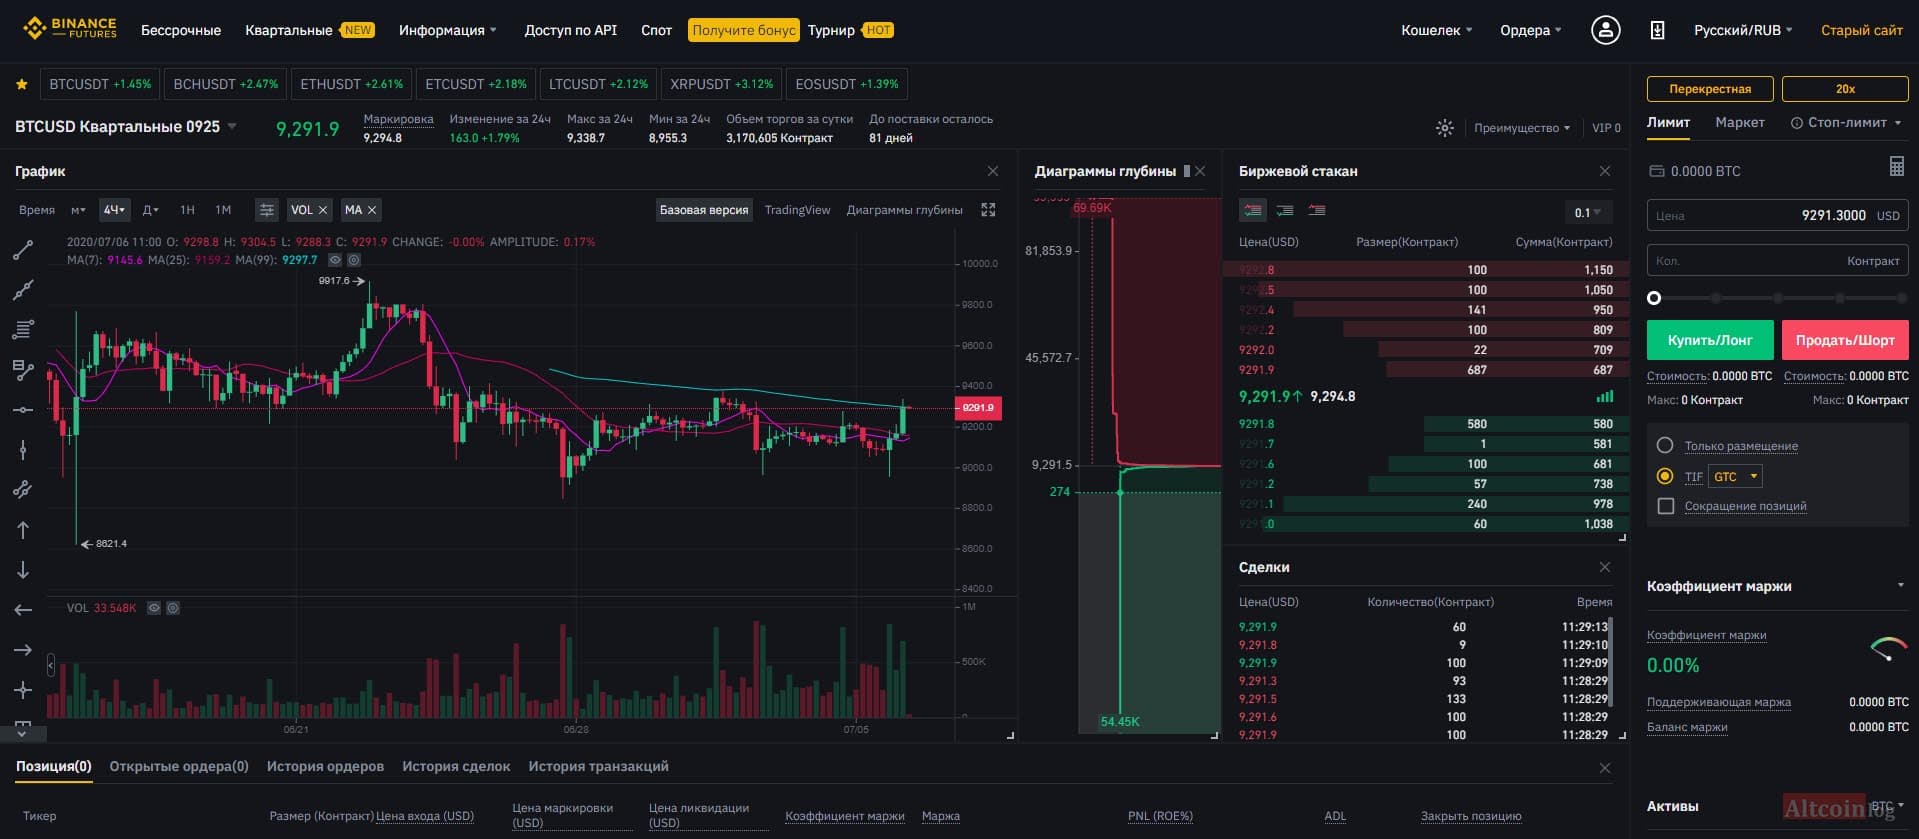Click the order size slider handle

[1654, 298]
